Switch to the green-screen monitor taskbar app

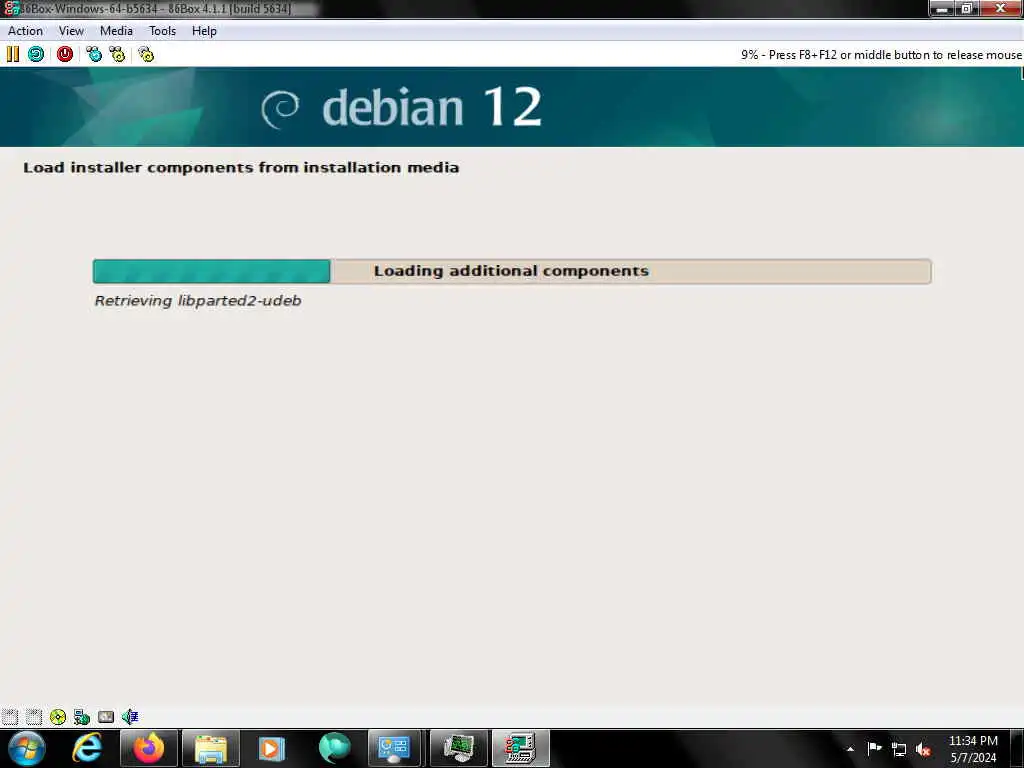coord(459,748)
